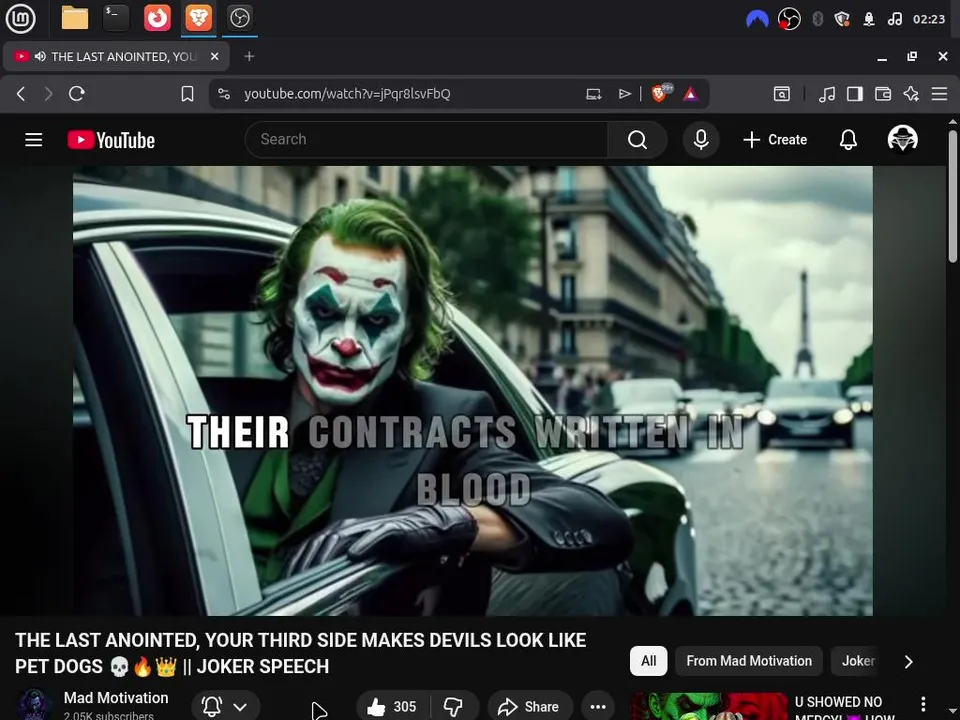Click the install/cast icon in the address bar
This screenshot has height=720, width=960.
(x=593, y=94)
